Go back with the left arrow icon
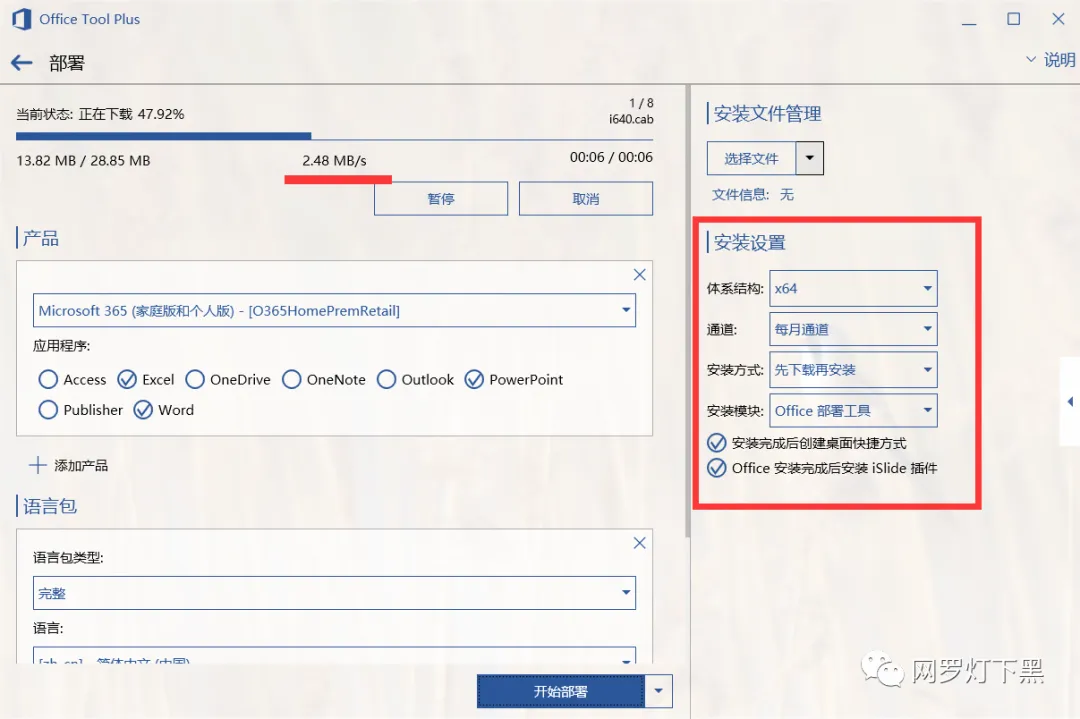The image size is (1080, 719). (x=21, y=63)
